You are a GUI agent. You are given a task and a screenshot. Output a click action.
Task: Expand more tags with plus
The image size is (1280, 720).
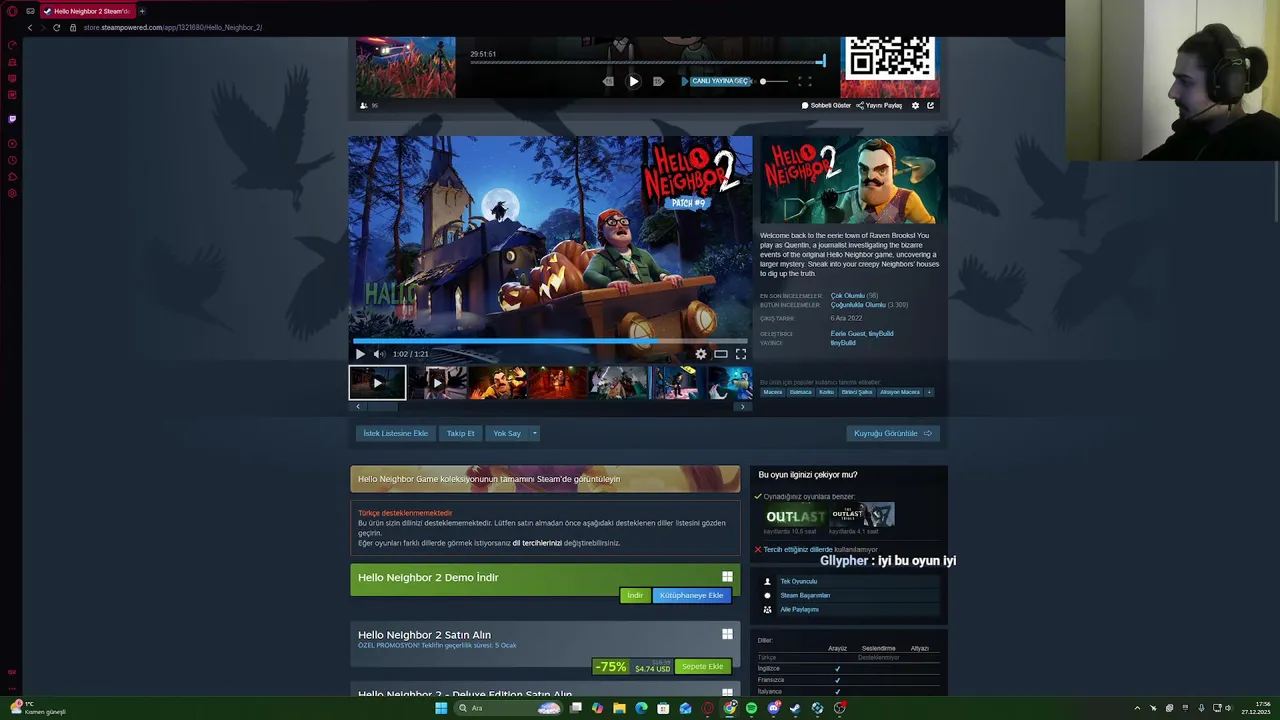929,392
